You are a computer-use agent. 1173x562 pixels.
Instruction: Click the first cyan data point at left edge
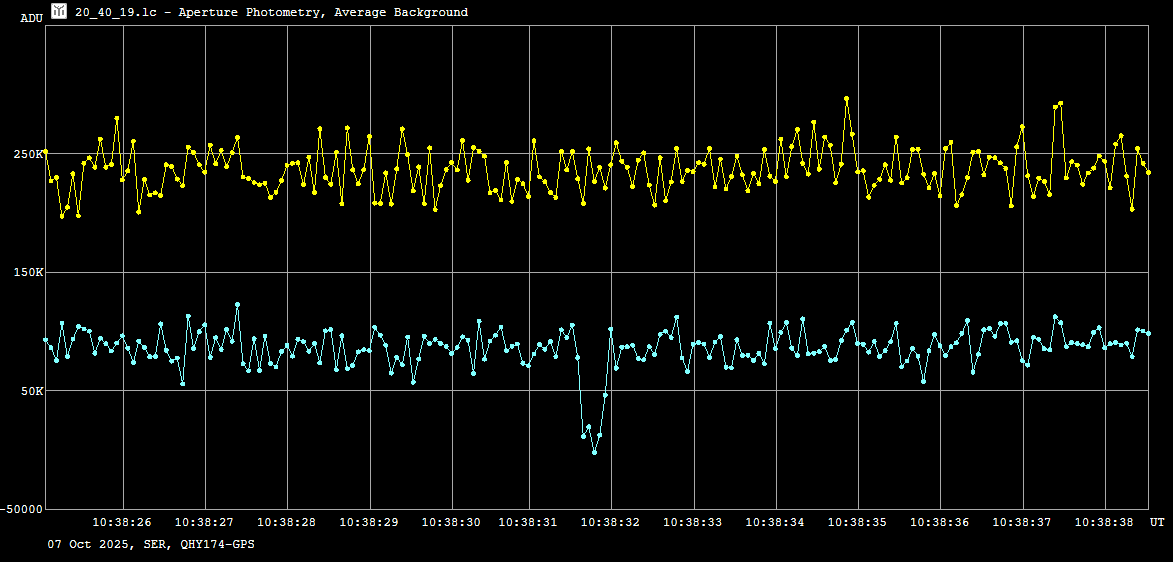46,340
